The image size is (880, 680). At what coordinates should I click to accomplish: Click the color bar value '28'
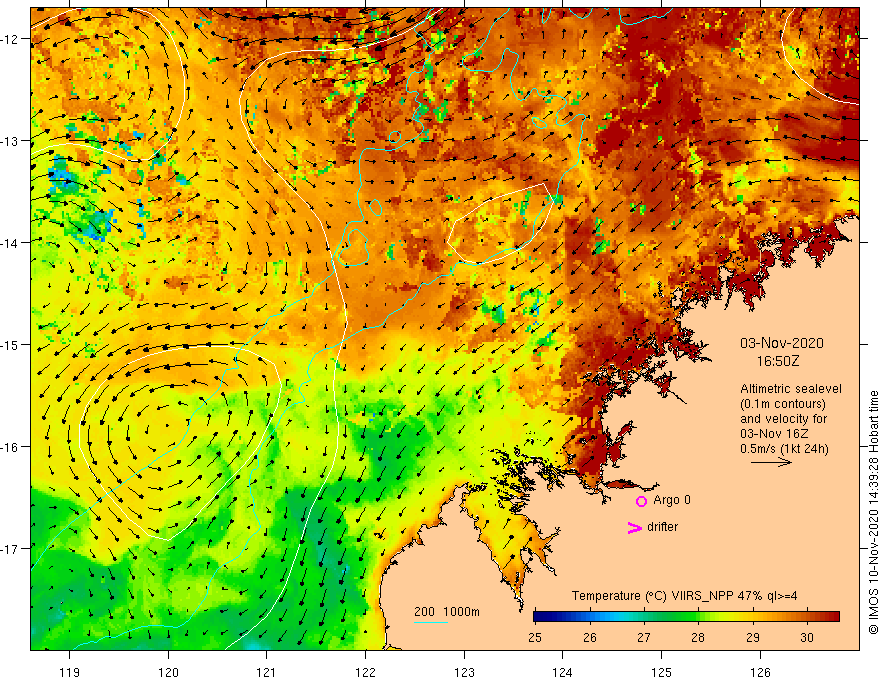pyautogui.click(x=698, y=637)
